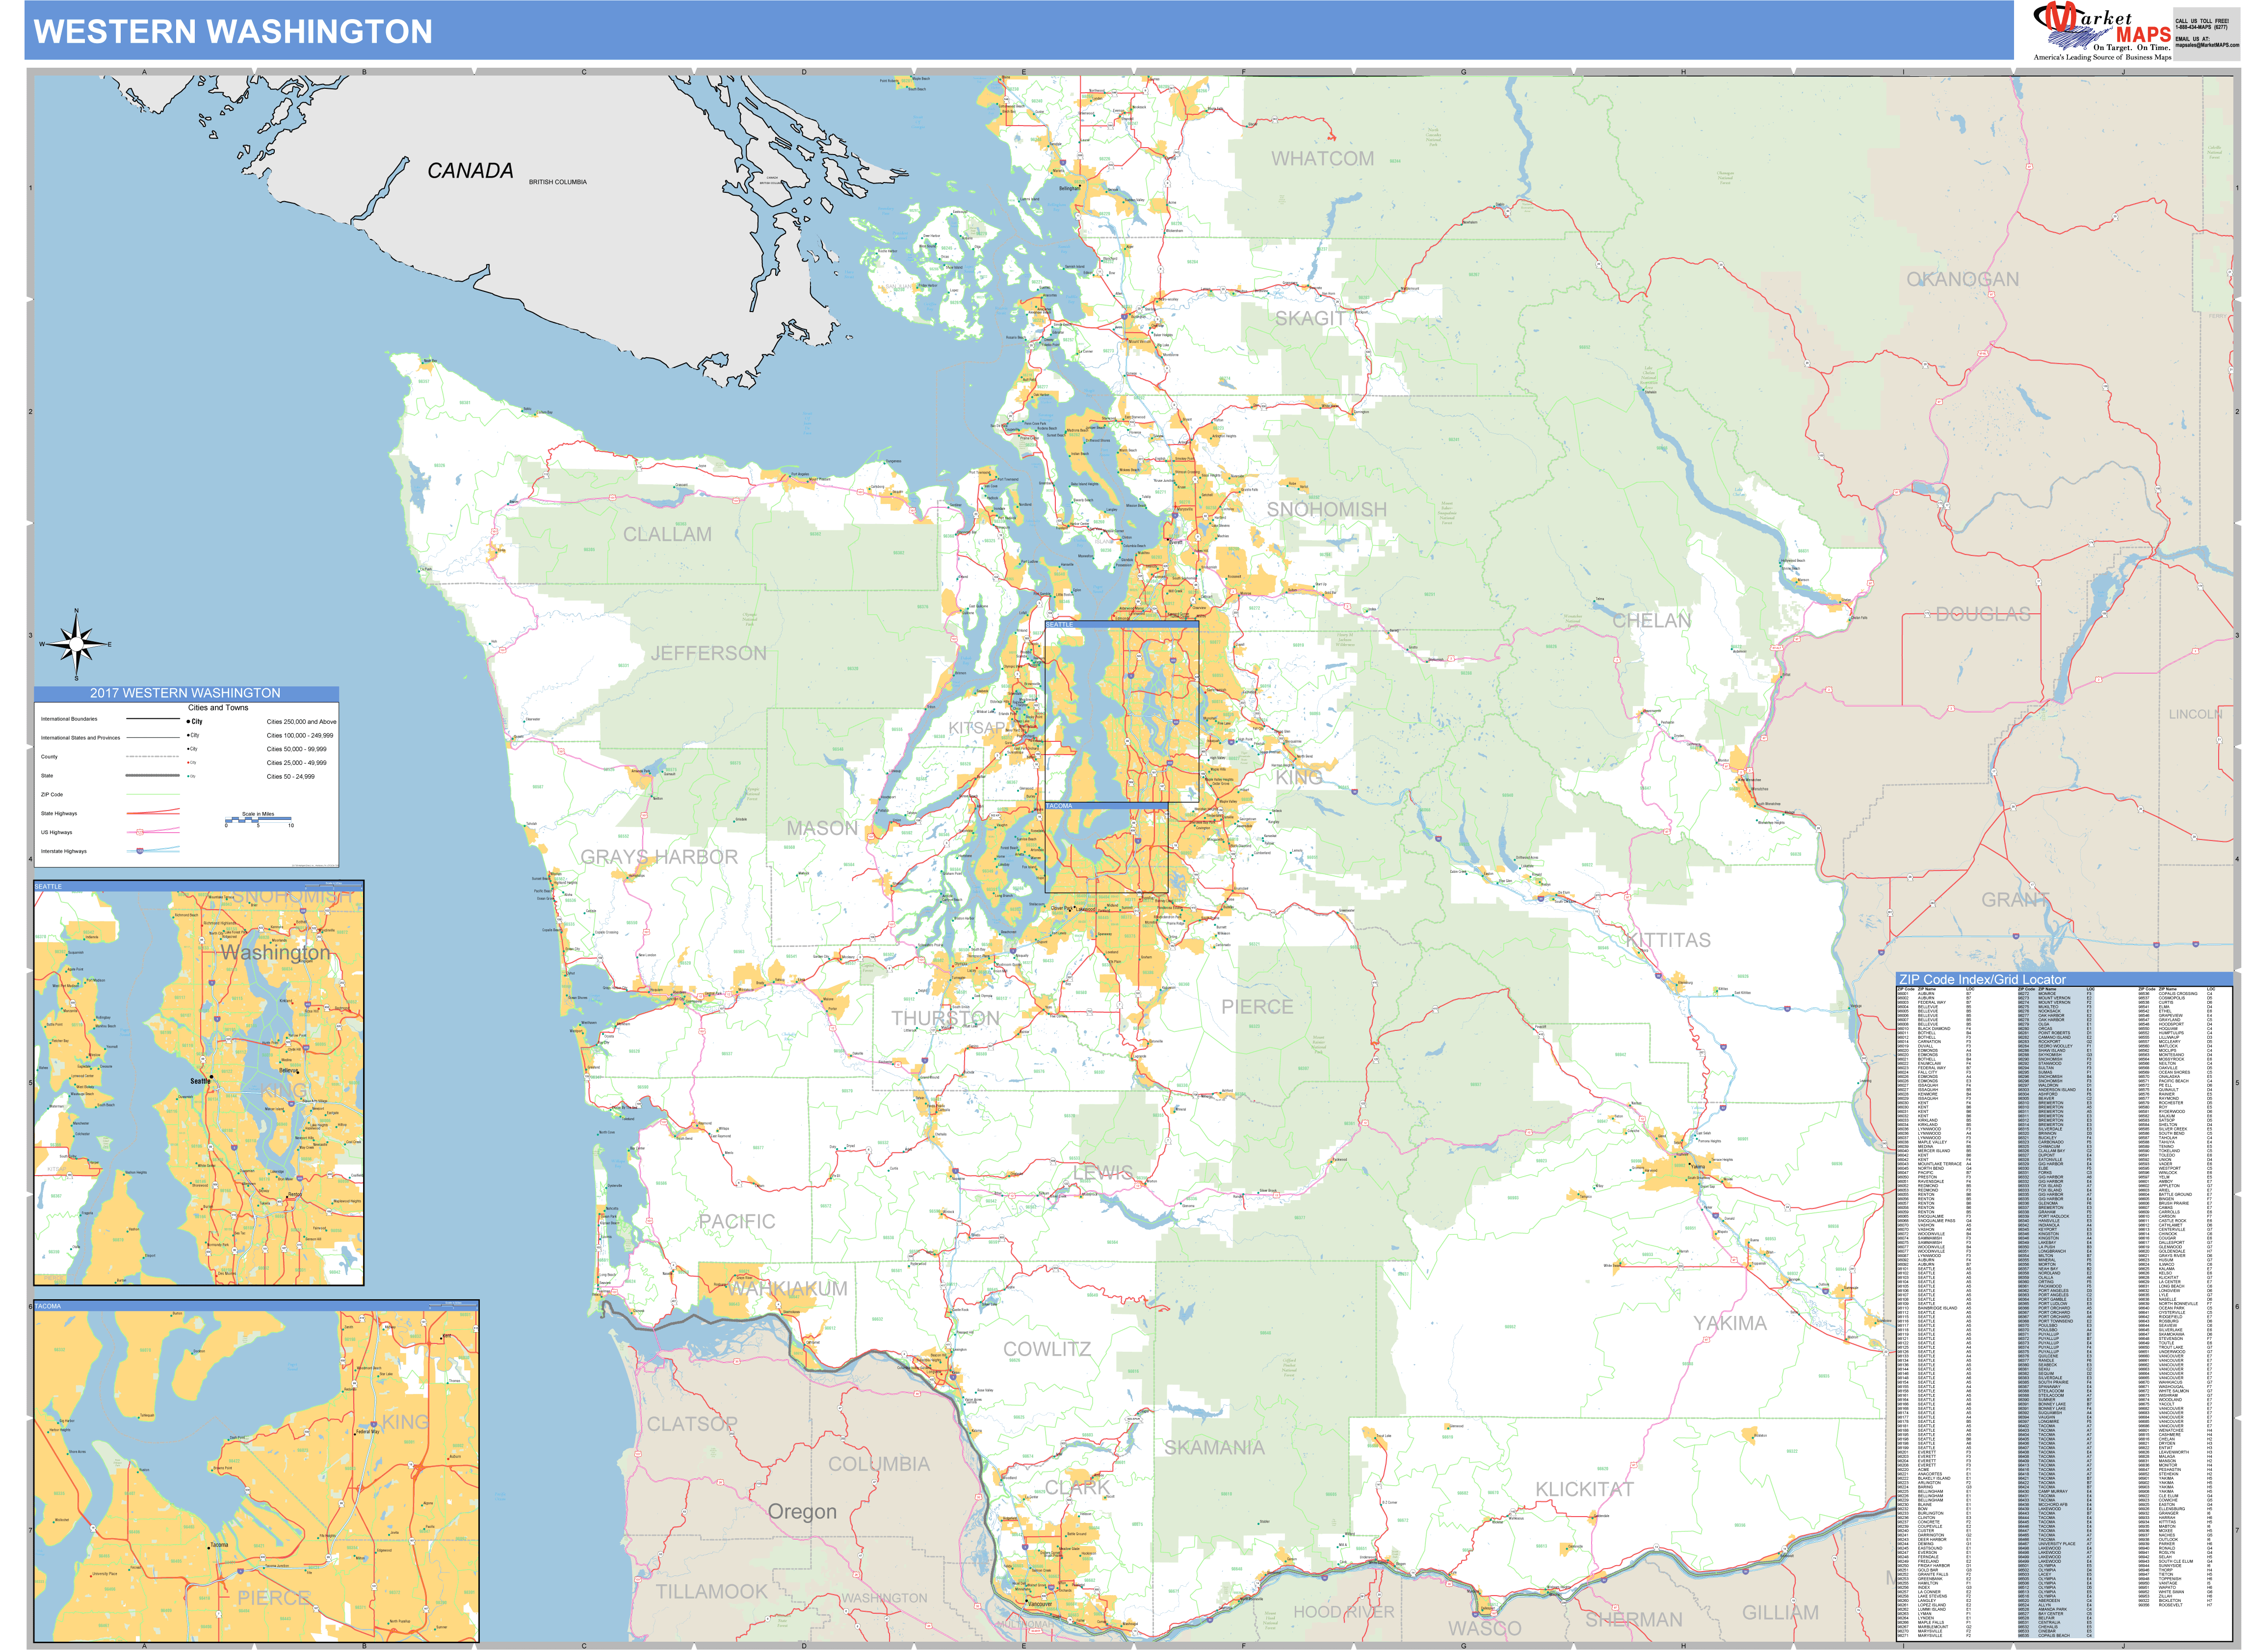Click the mapsales@MarketMAPS.com email address
The height and width of the screenshot is (1652, 2252).
2207,45
